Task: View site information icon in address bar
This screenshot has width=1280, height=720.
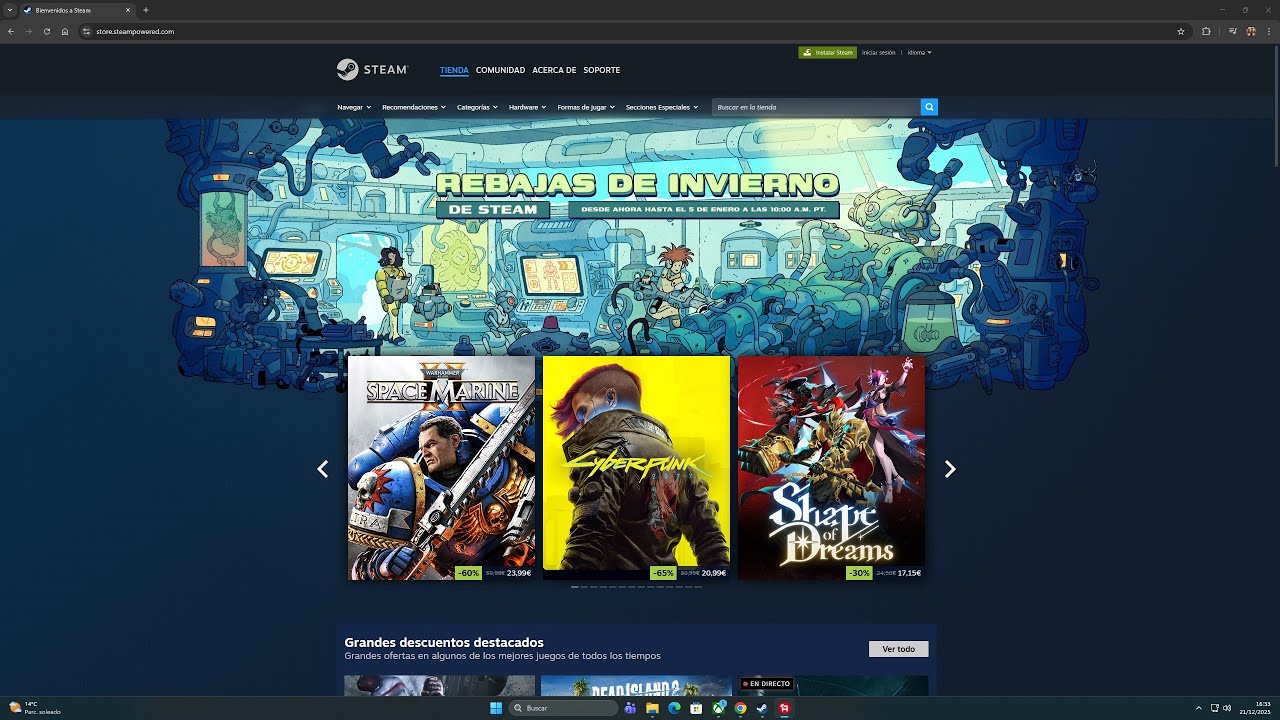Action: (x=87, y=31)
